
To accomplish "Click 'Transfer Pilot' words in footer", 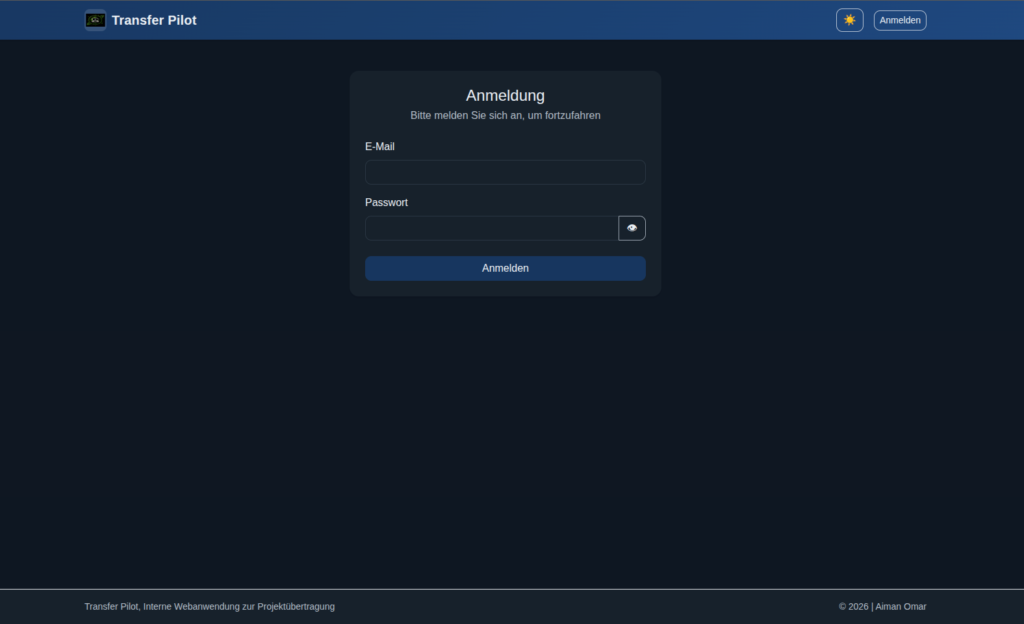I will coord(111,606).
